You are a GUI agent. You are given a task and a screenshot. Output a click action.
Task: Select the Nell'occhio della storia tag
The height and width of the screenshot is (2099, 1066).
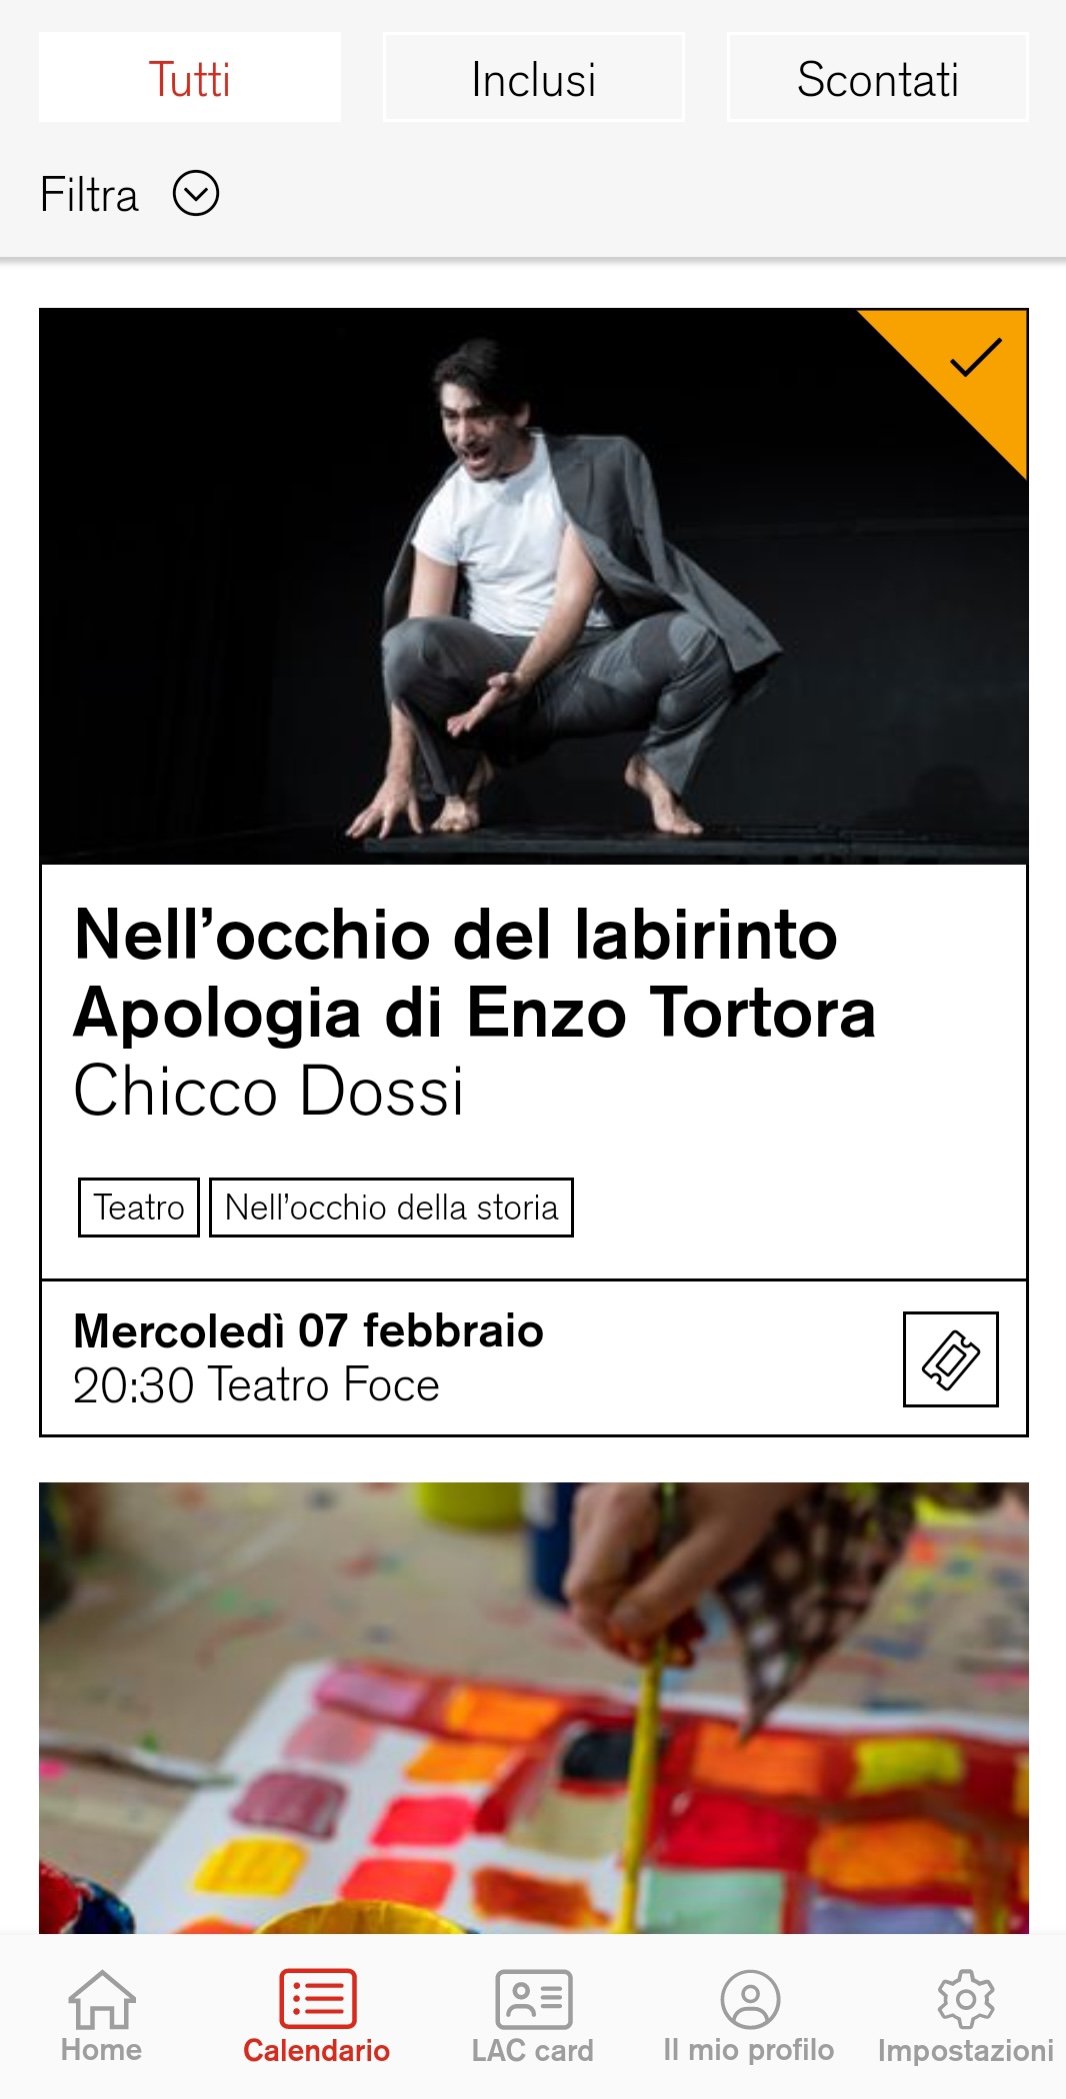point(391,1207)
